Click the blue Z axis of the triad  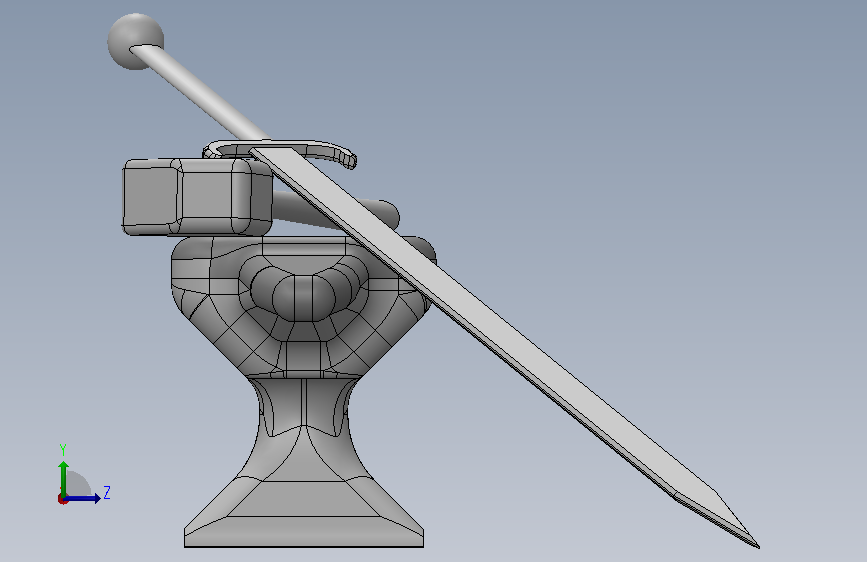click(x=83, y=498)
